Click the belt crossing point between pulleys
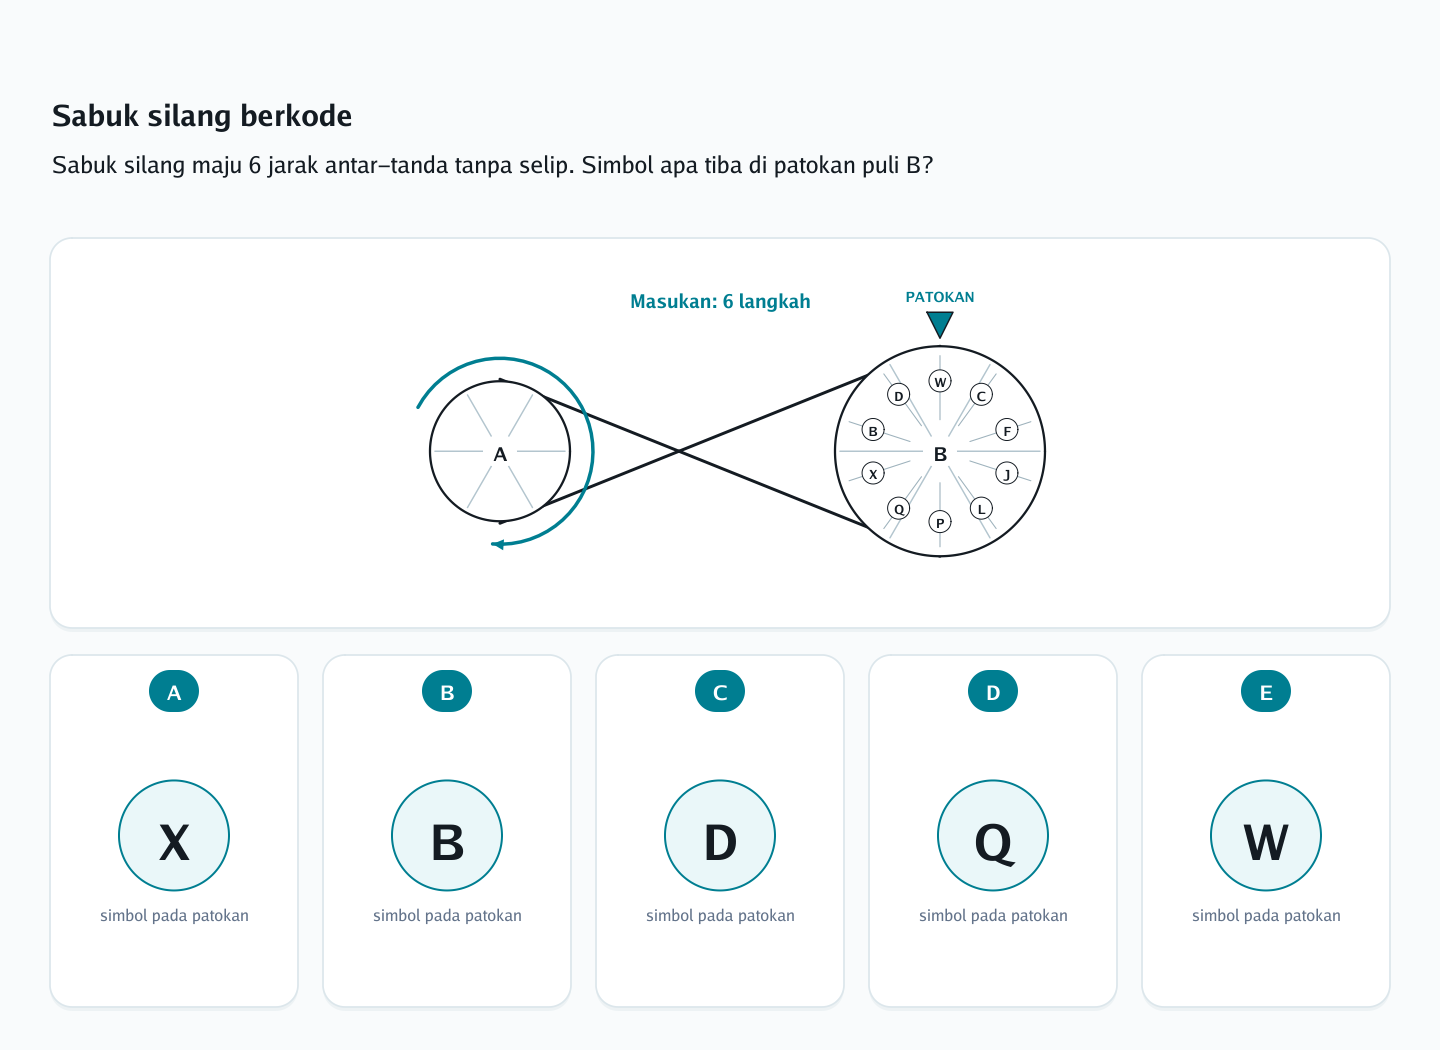 click(x=679, y=451)
